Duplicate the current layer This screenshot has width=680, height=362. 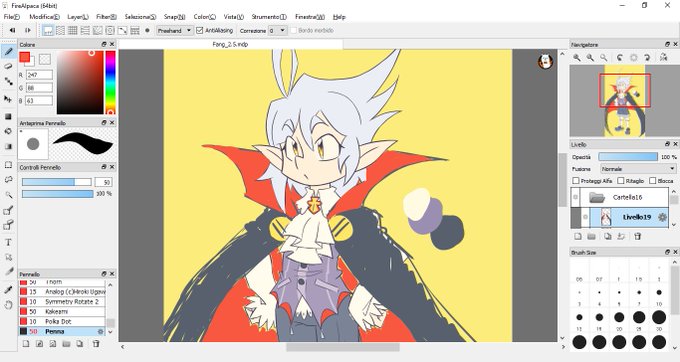608,236
